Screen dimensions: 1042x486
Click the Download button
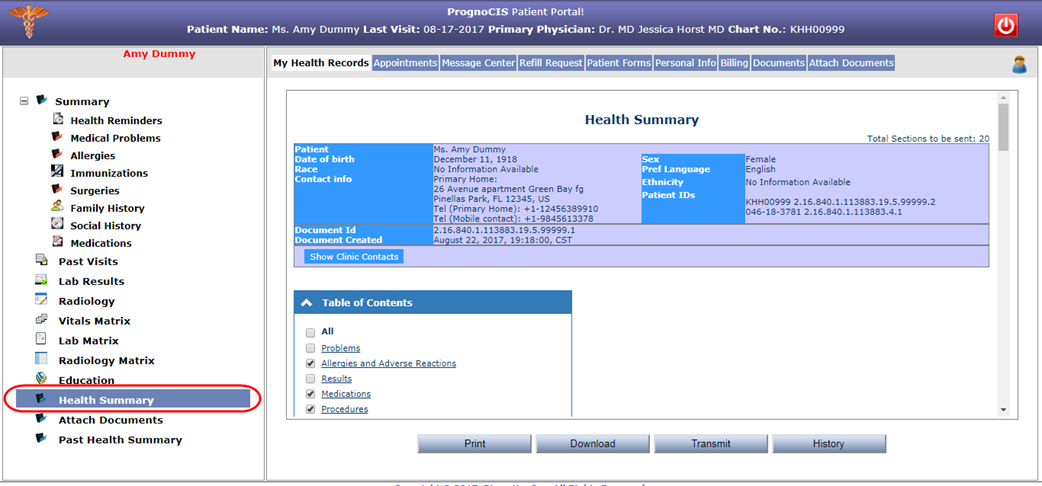pos(593,443)
